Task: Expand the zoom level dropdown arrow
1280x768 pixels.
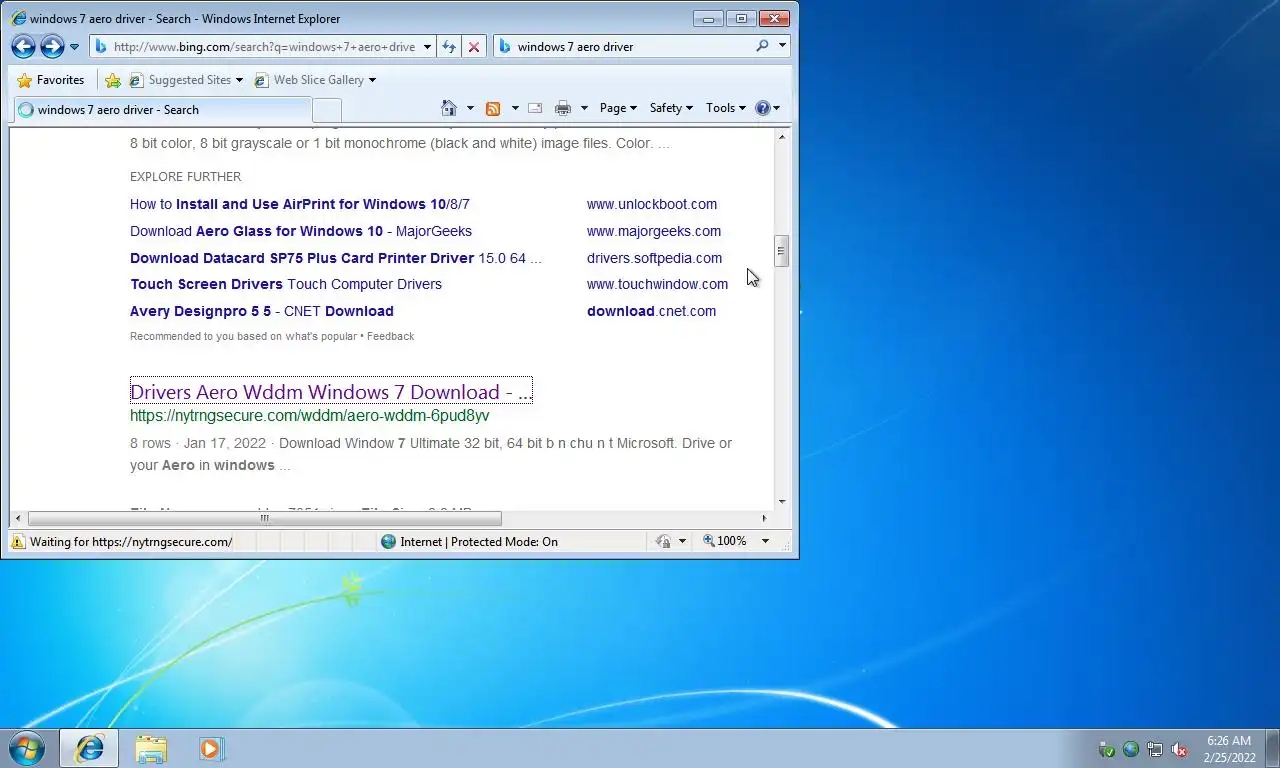Action: (765, 541)
